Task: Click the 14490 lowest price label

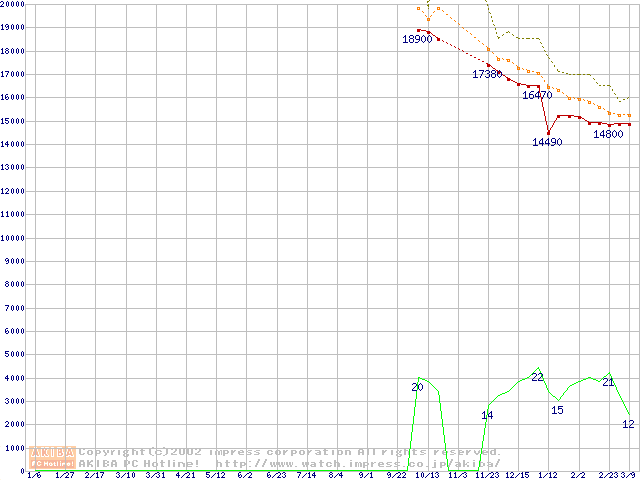Action: tap(547, 142)
